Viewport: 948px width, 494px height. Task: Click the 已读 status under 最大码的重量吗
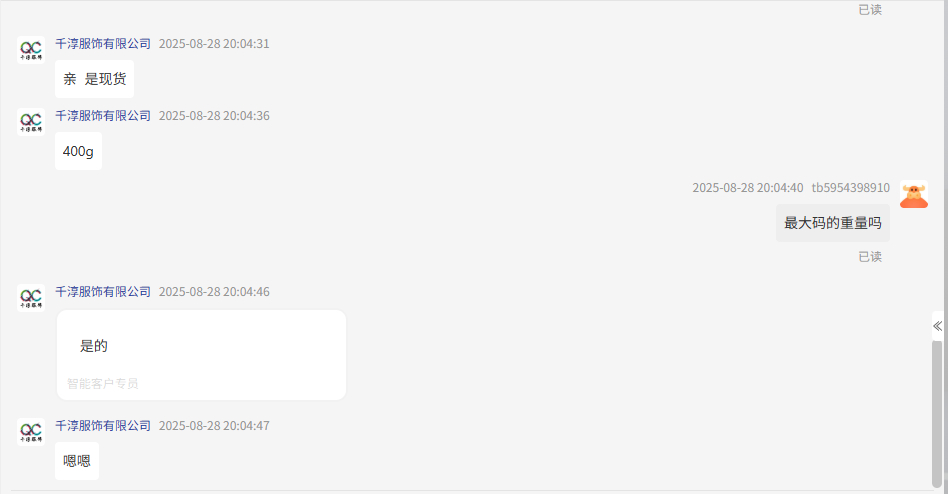tap(870, 257)
